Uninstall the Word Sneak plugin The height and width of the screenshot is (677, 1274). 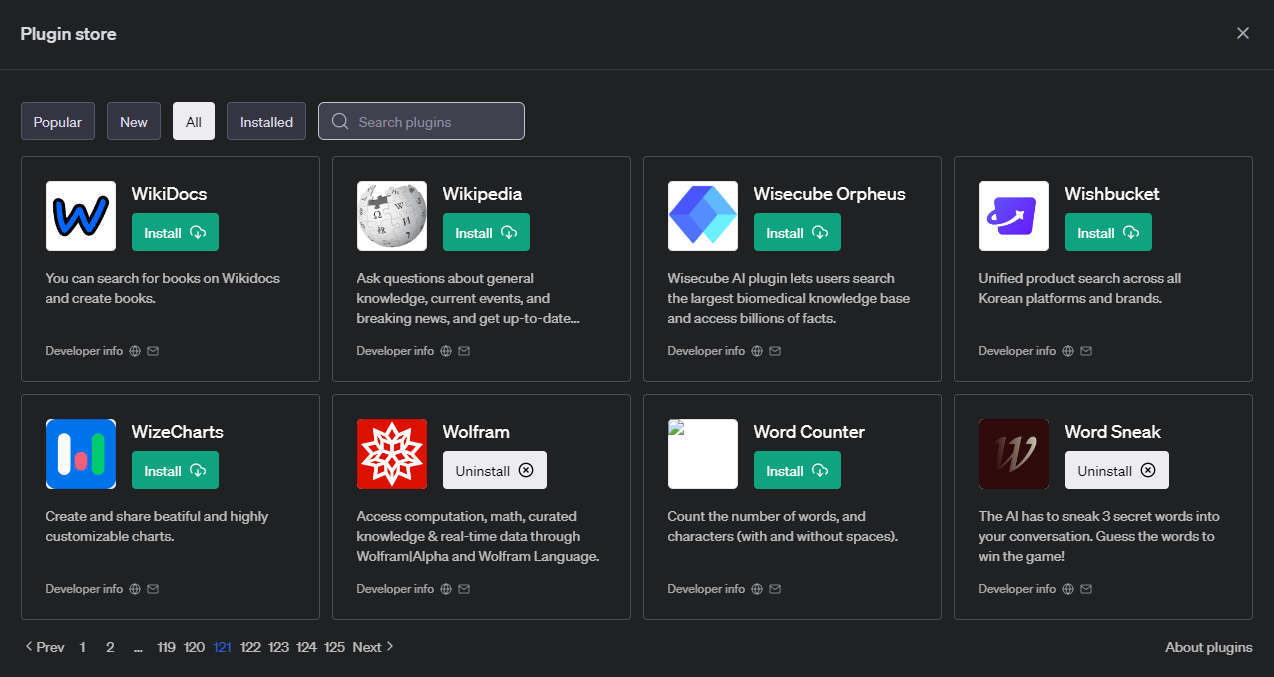[1117, 470]
